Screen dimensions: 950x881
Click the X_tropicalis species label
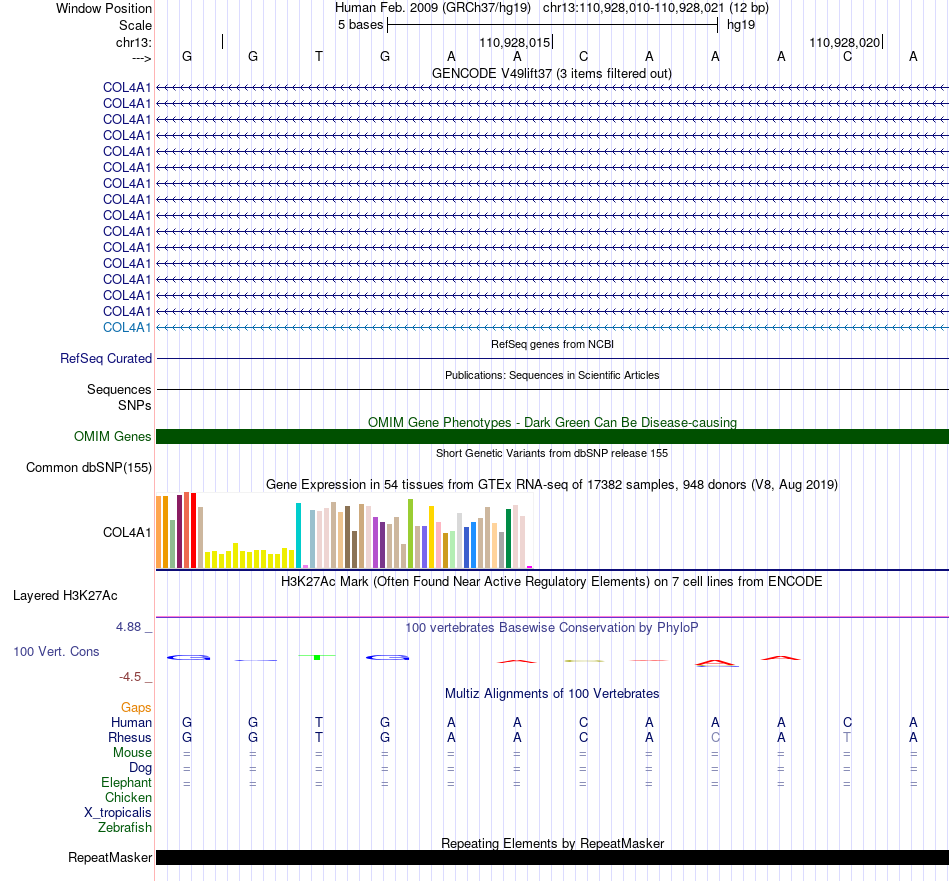tap(118, 813)
